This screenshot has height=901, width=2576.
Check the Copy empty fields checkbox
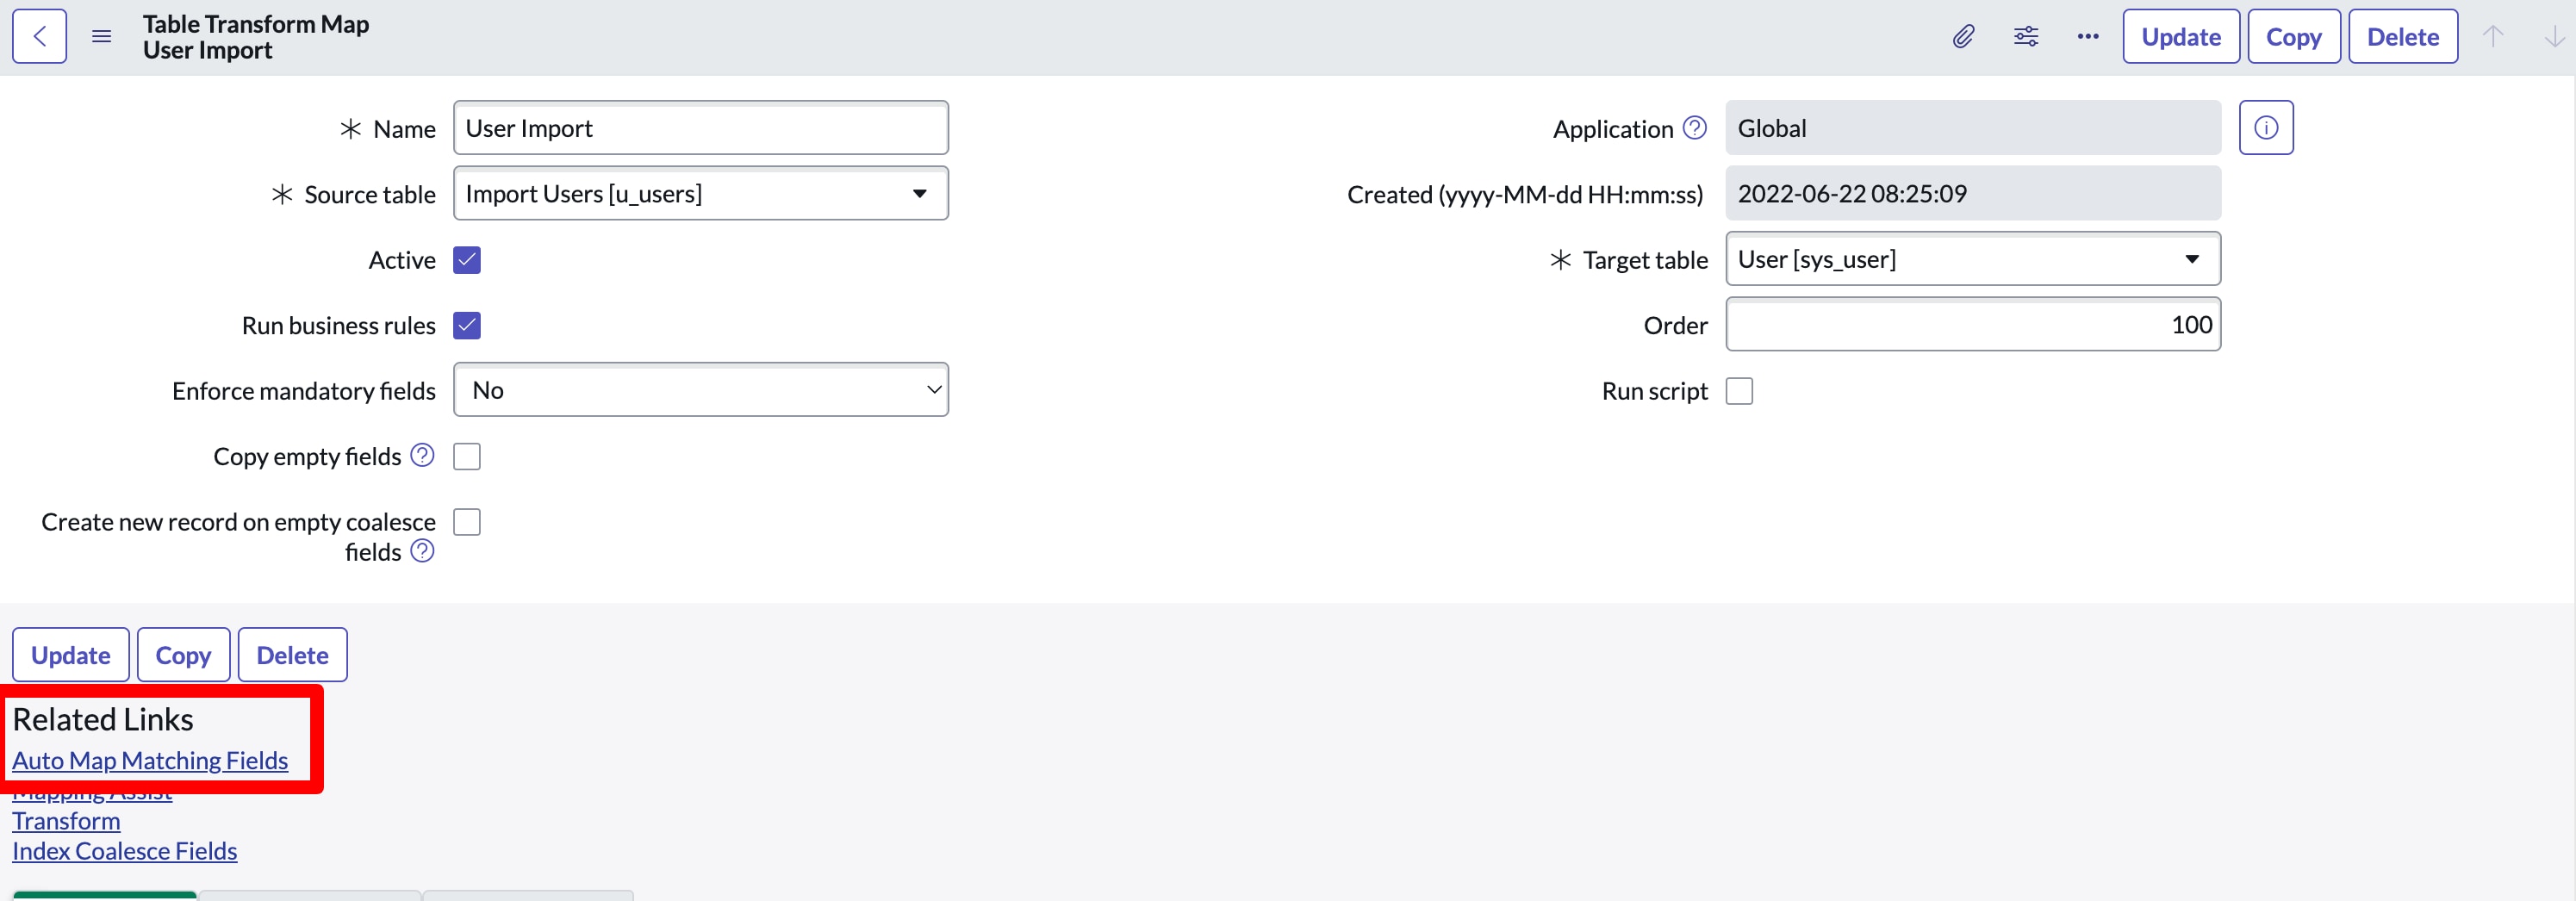tap(467, 457)
